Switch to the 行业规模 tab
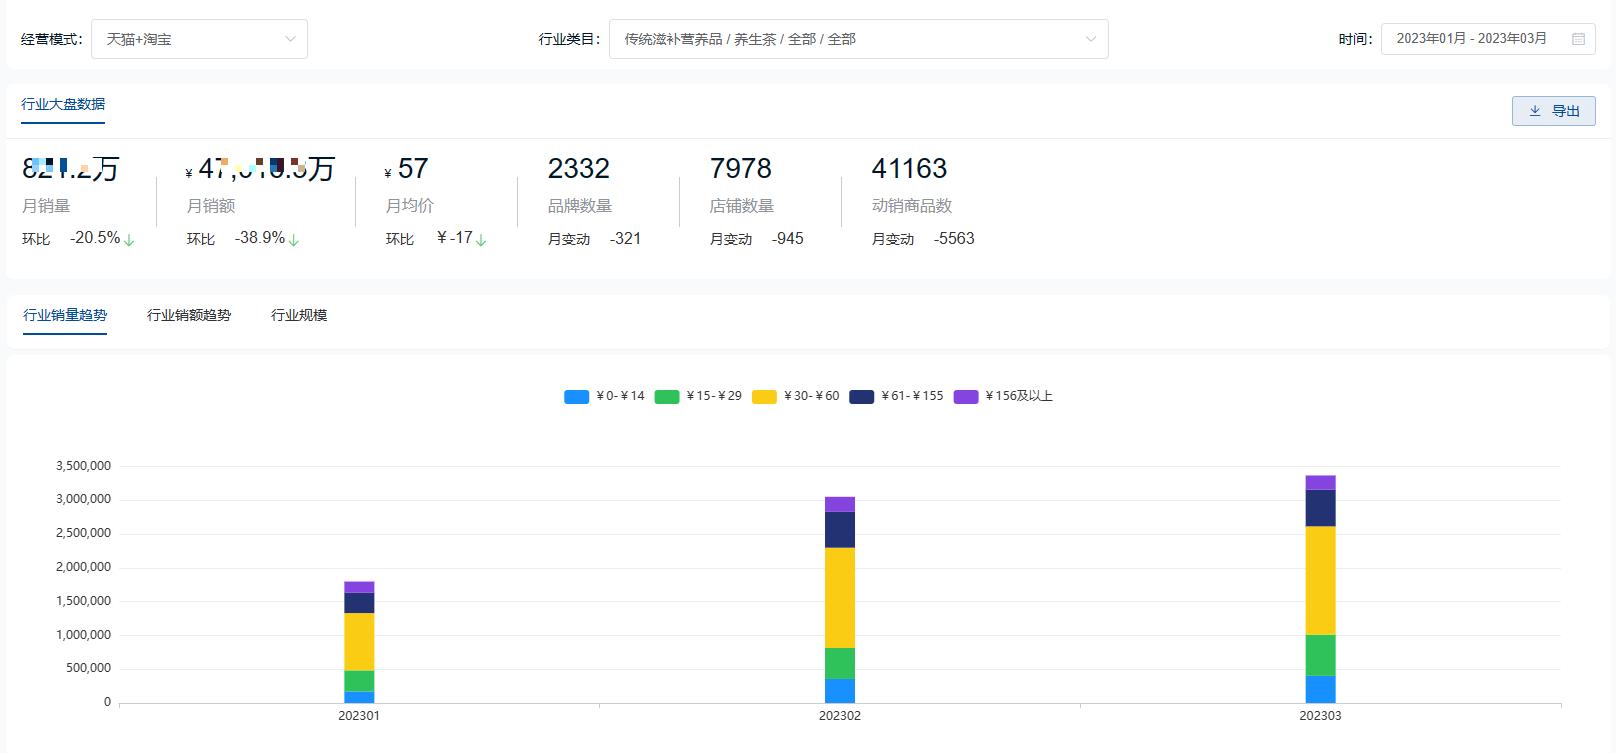The width and height of the screenshot is (1616, 753). (299, 315)
